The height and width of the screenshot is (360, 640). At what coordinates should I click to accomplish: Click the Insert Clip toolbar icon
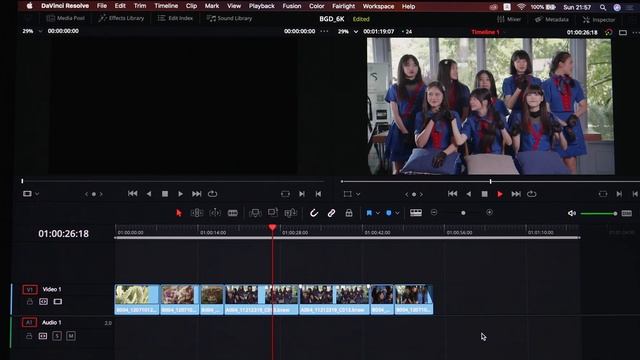255,213
